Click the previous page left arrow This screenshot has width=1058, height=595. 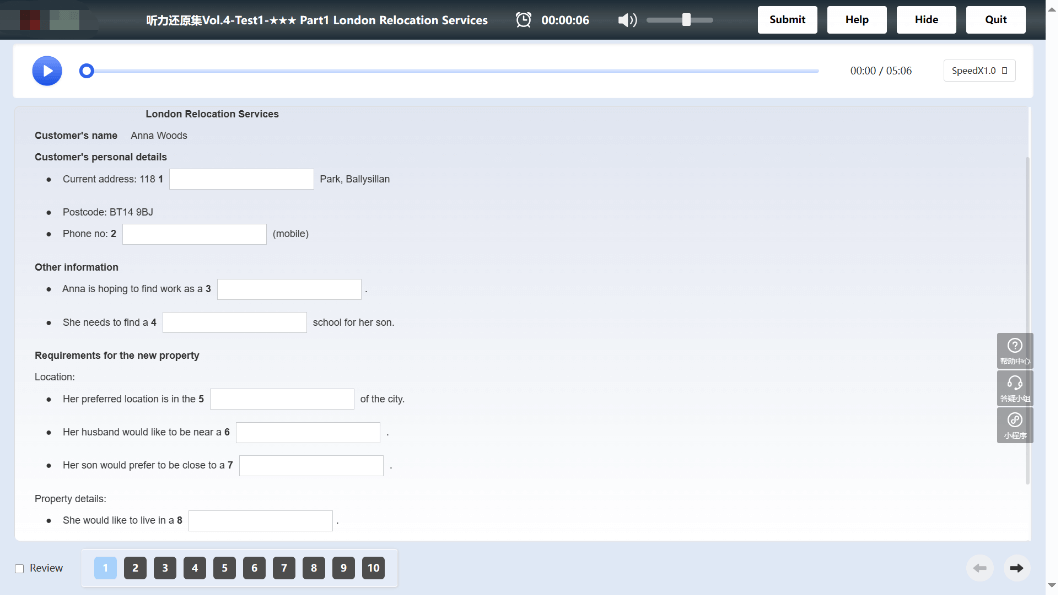(980, 568)
